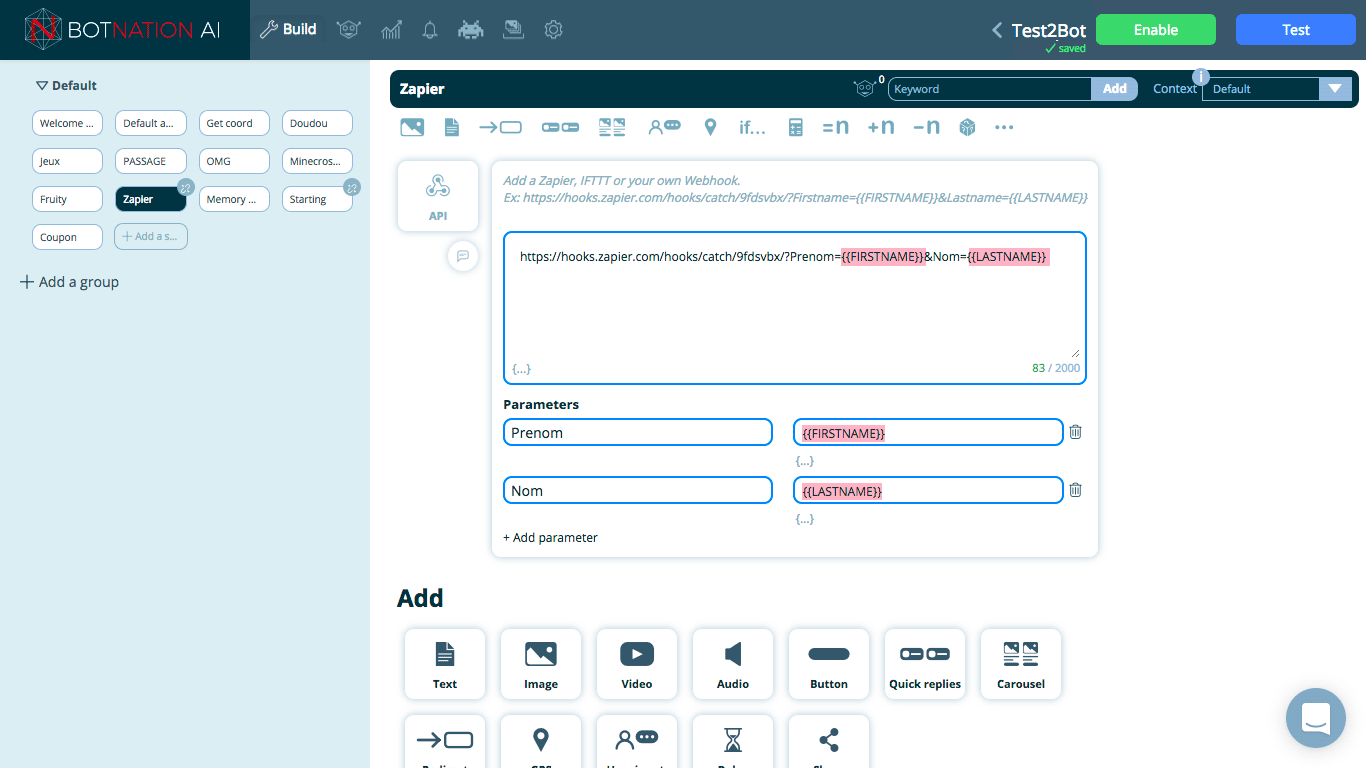Open the chat support bubble
This screenshot has height=768, width=1366.
click(1315, 717)
